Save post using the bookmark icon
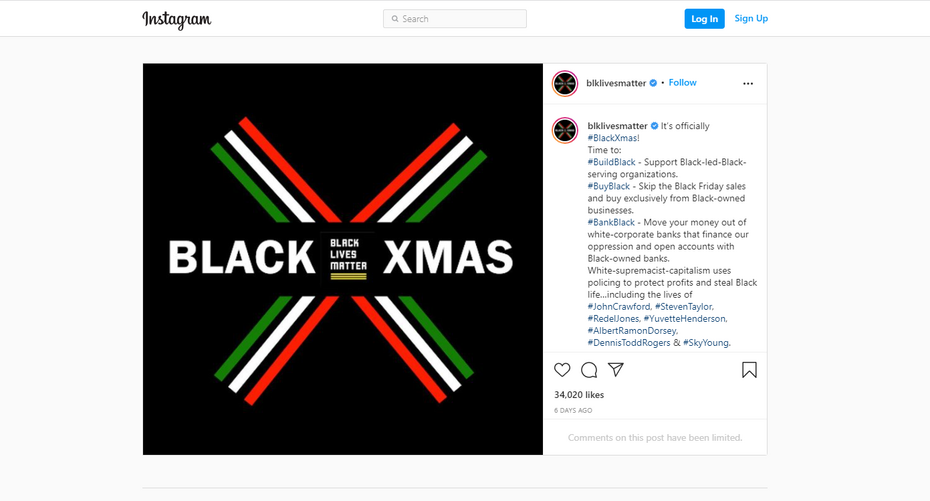Screen dimensions: 930x501 (x=749, y=370)
